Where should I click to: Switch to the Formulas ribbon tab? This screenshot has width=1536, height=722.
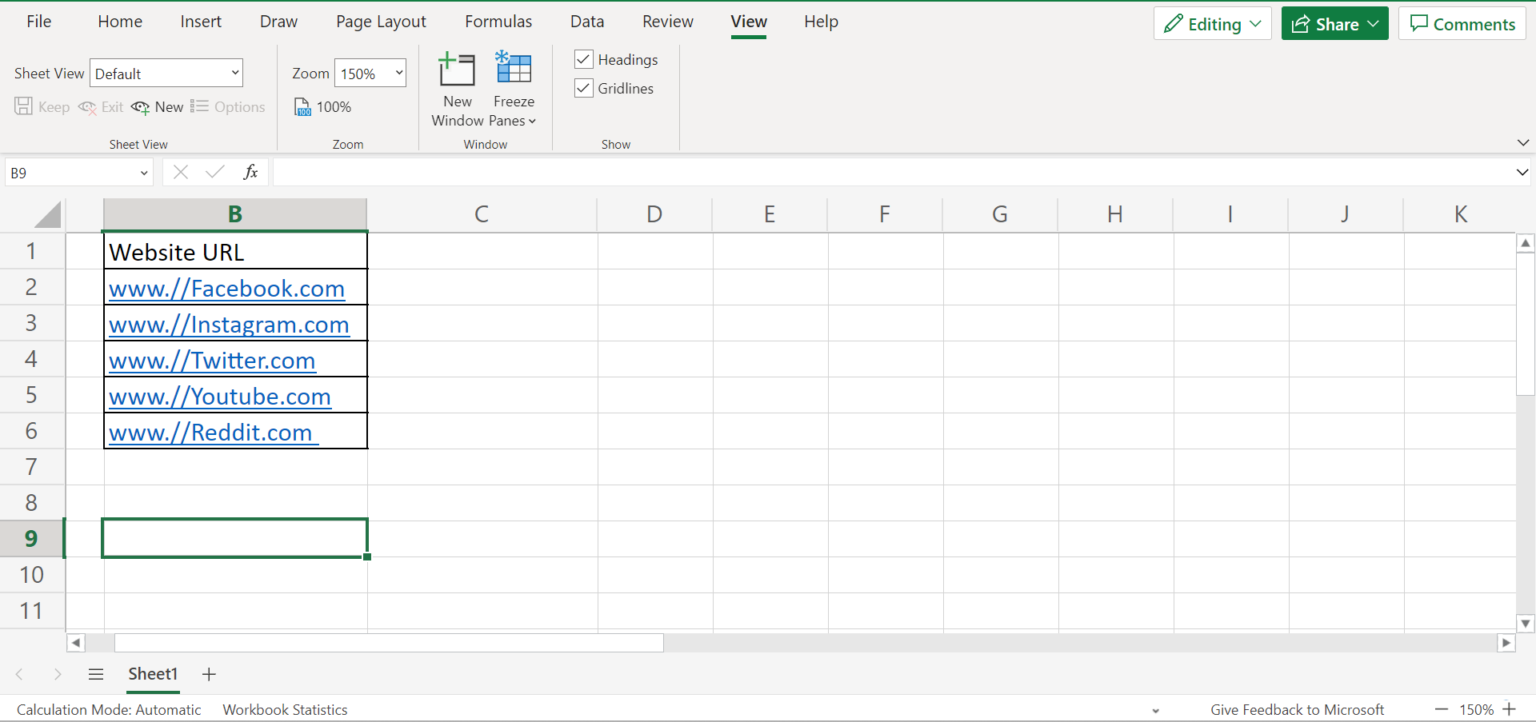[x=498, y=21]
